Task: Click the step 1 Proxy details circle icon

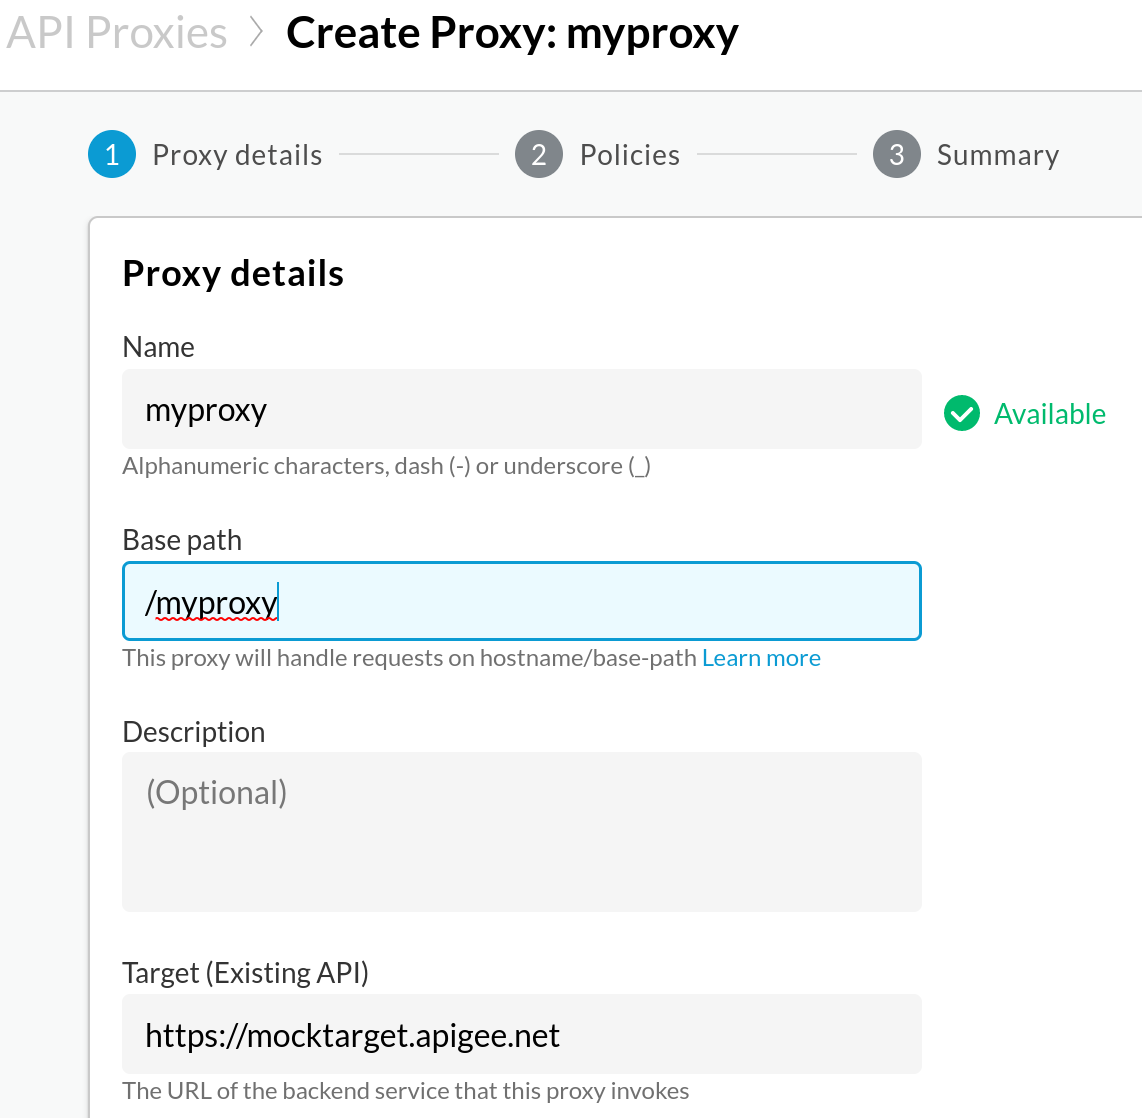Action: click(x=111, y=154)
